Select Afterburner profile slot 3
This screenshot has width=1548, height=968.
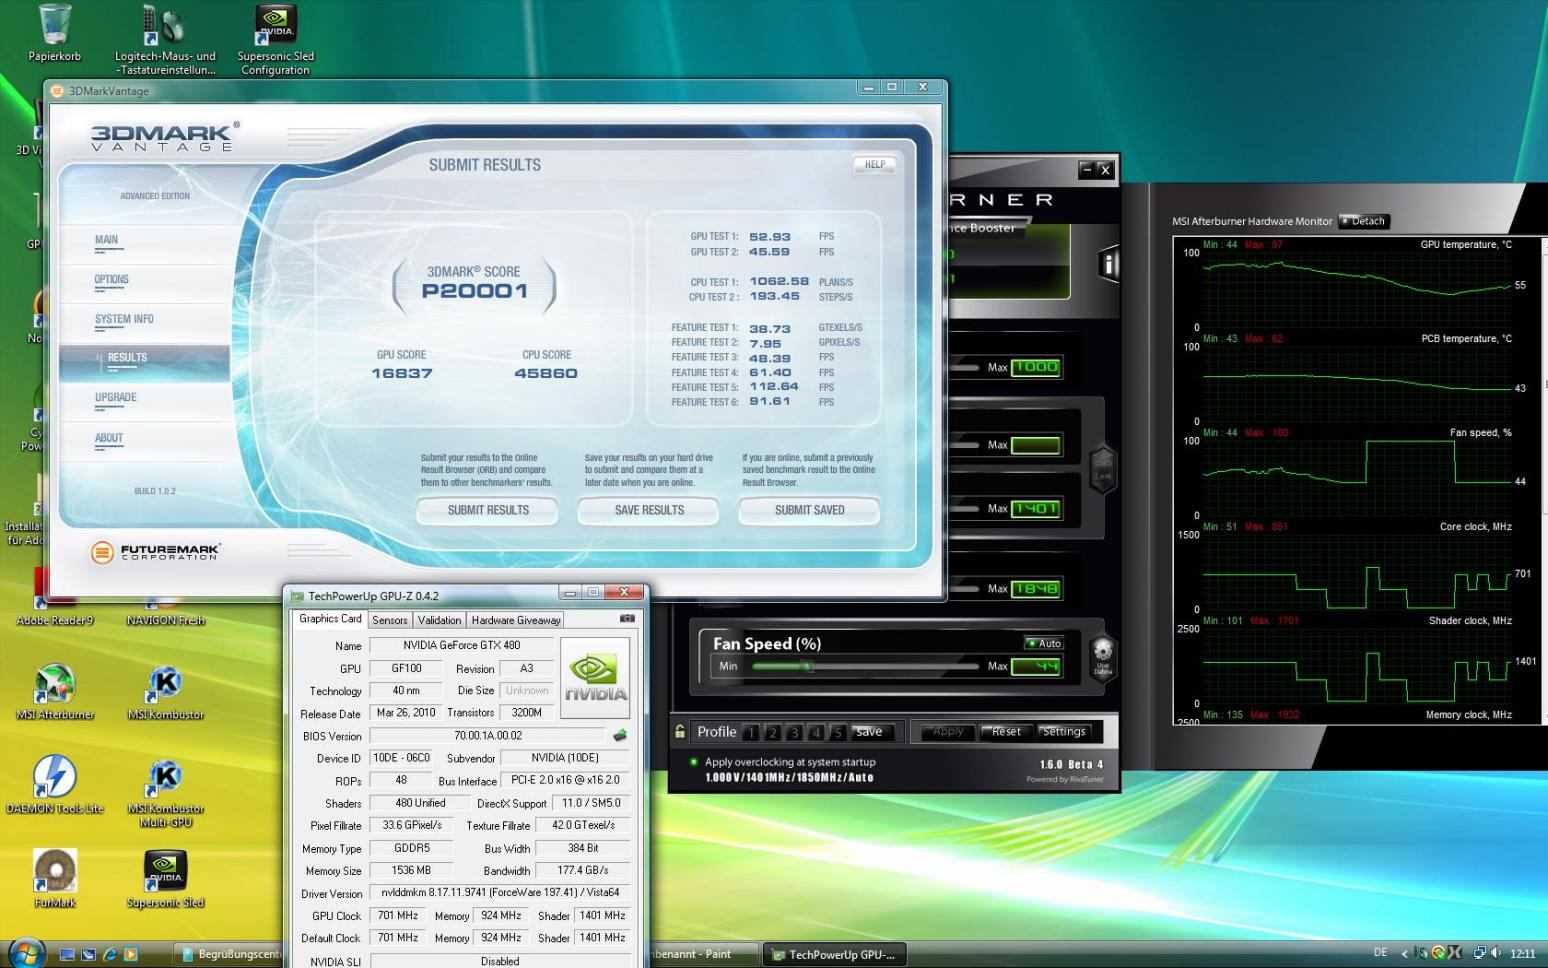(794, 732)
